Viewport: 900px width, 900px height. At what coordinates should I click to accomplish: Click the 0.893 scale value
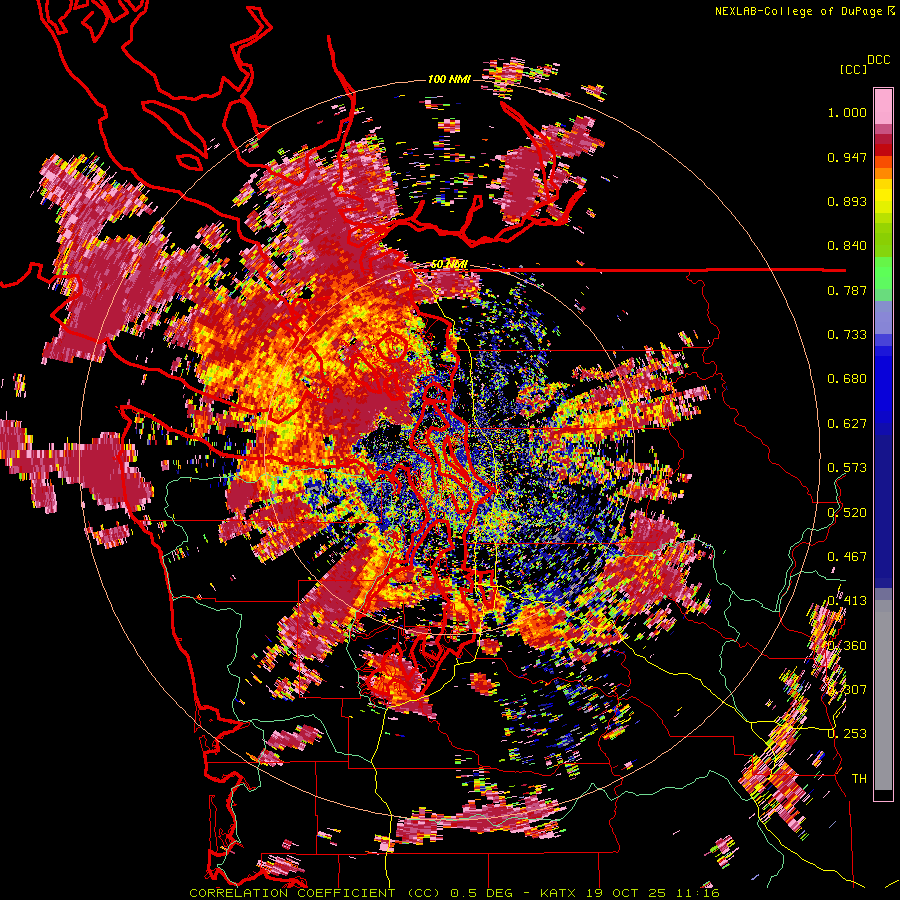(847, 201)
